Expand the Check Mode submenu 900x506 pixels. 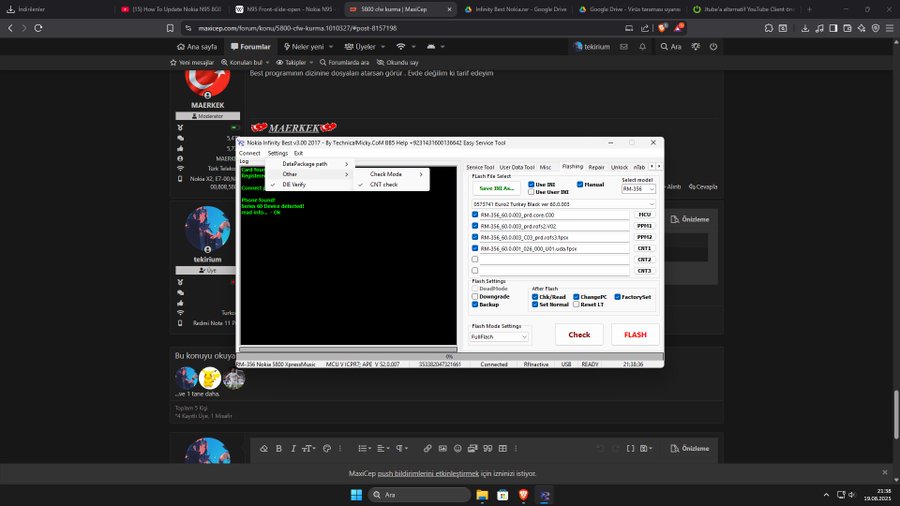pyautogui.click(x=391, y=174)
